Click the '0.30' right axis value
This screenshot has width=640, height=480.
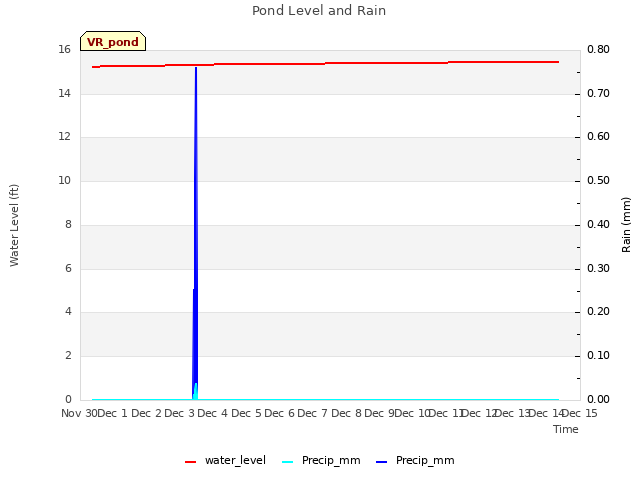tap(598, 268)
